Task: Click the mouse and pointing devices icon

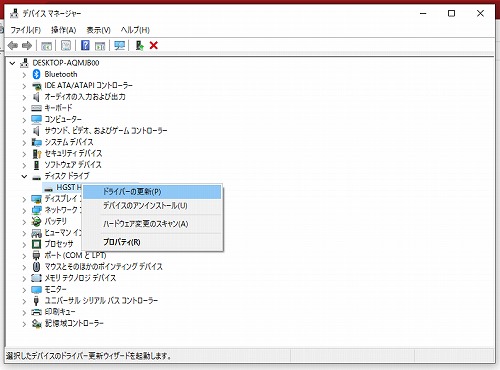Action: click(36, 267)
